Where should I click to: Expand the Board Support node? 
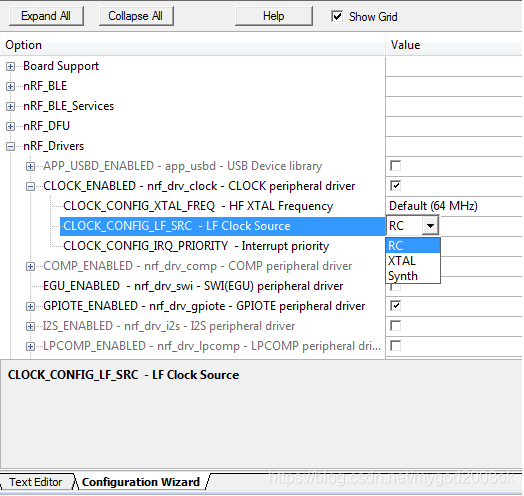point(10,67)
